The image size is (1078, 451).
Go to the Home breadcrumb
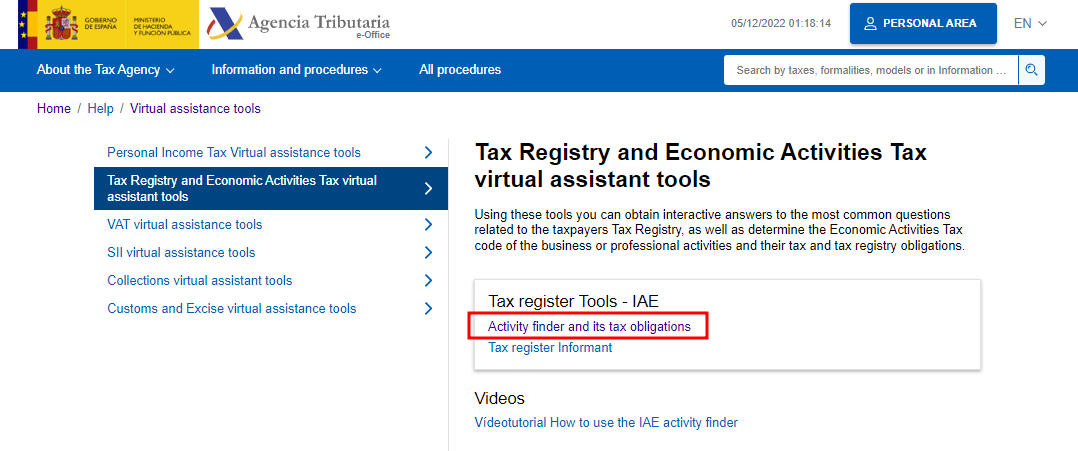(x=54, y=109)
